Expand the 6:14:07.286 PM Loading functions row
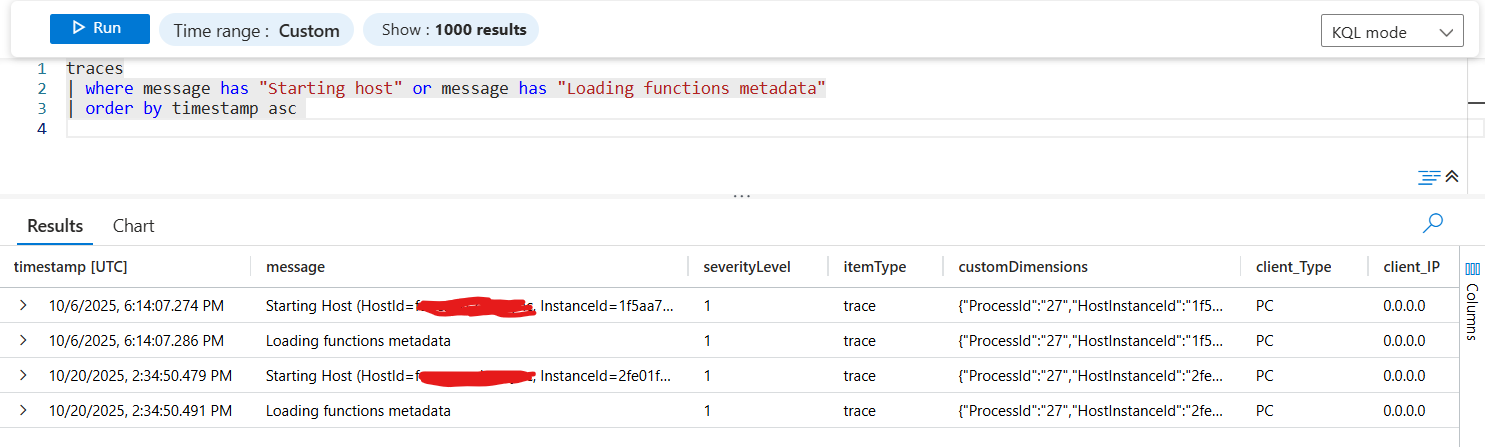1508x447 pixels. click(23, 341)
